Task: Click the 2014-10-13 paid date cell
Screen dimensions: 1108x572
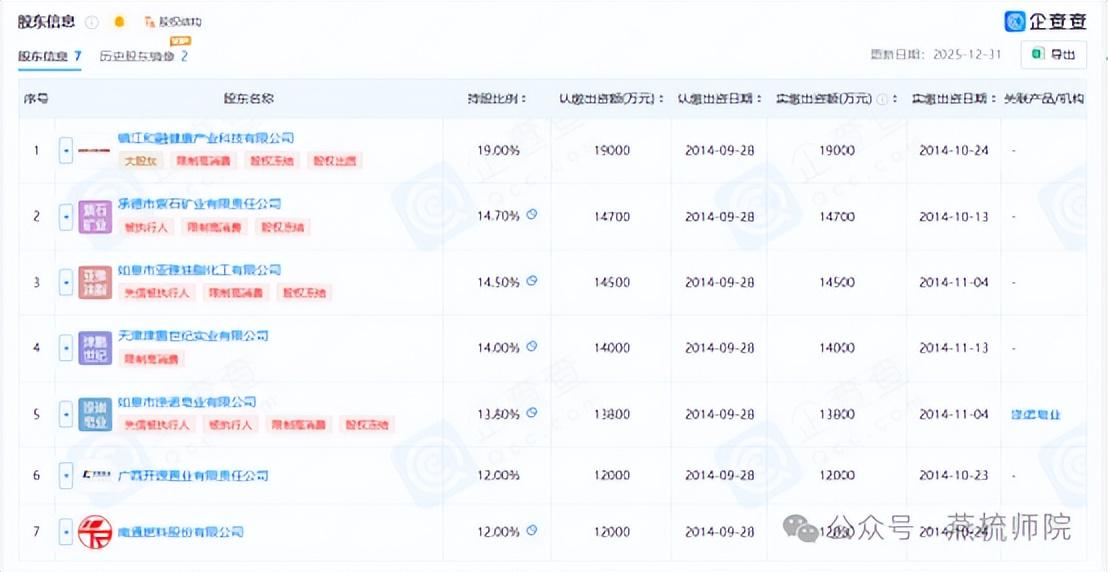Action: click(x=954, y=216)
